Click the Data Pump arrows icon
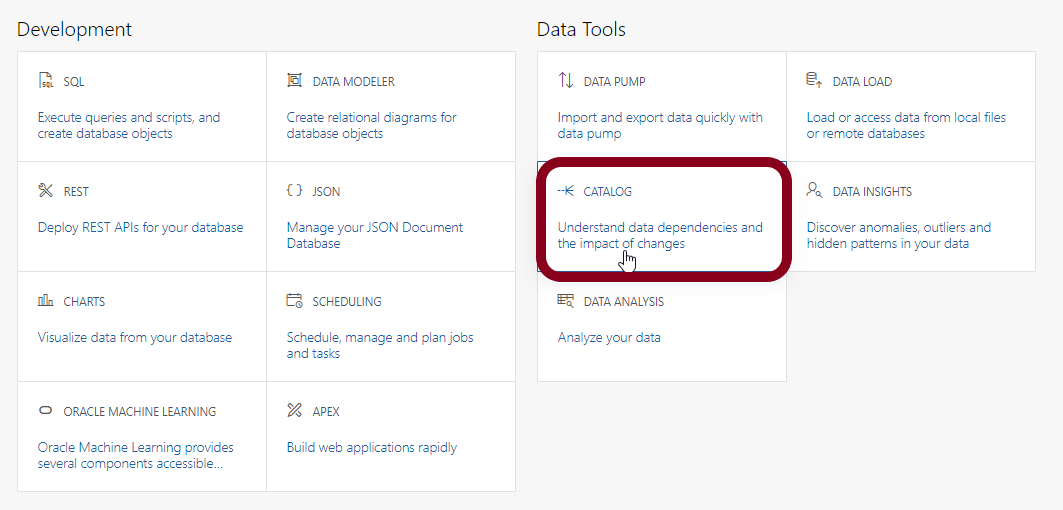The height and width of the screenshot is (510, 1063). coord(566,81)
